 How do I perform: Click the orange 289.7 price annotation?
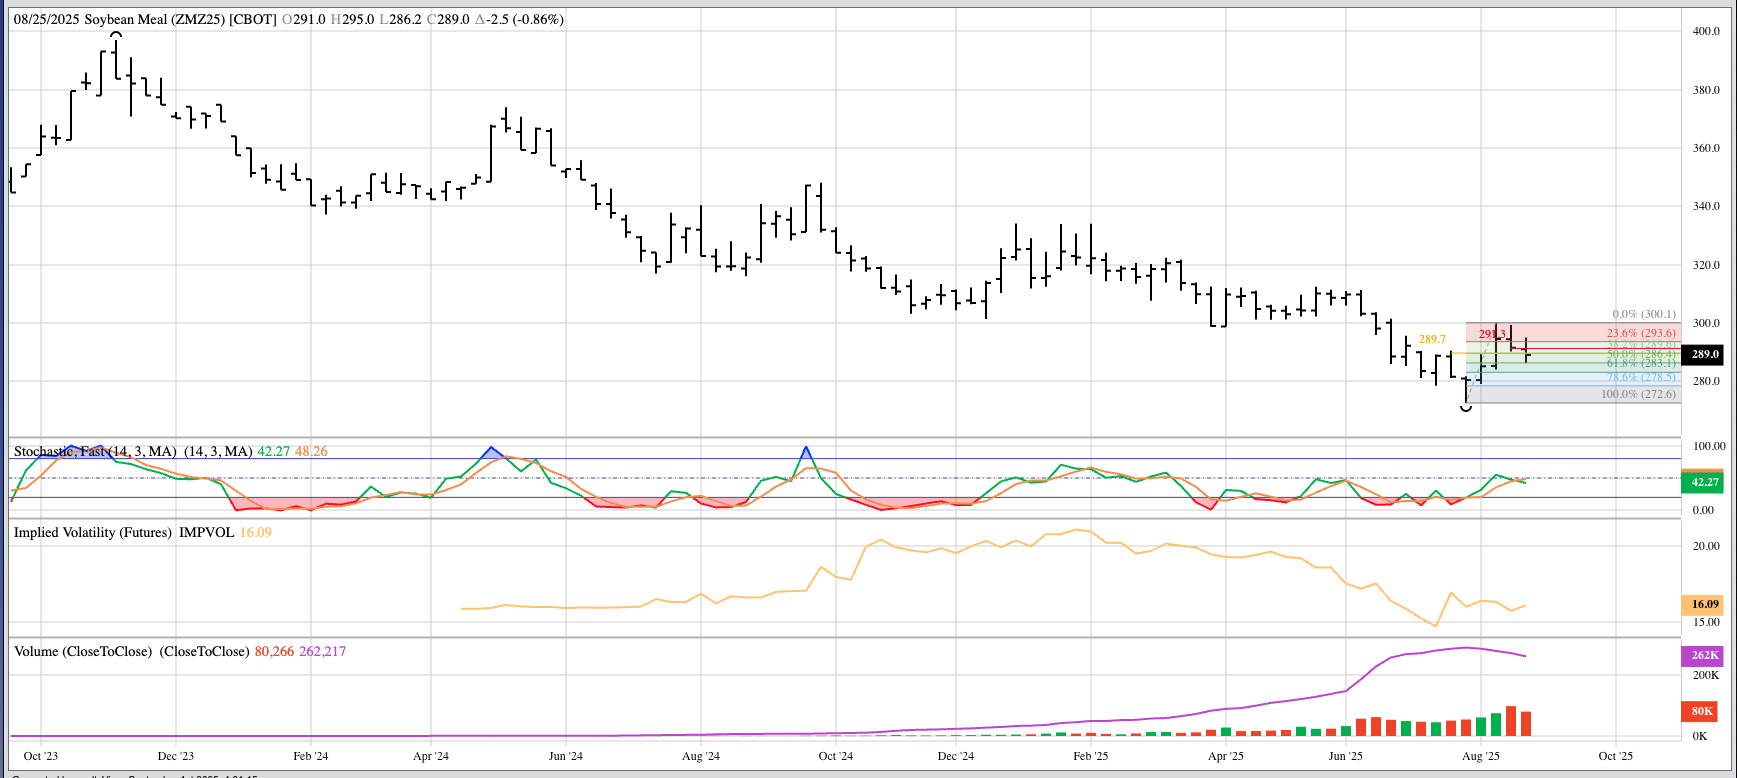(x=1432, y=339)
